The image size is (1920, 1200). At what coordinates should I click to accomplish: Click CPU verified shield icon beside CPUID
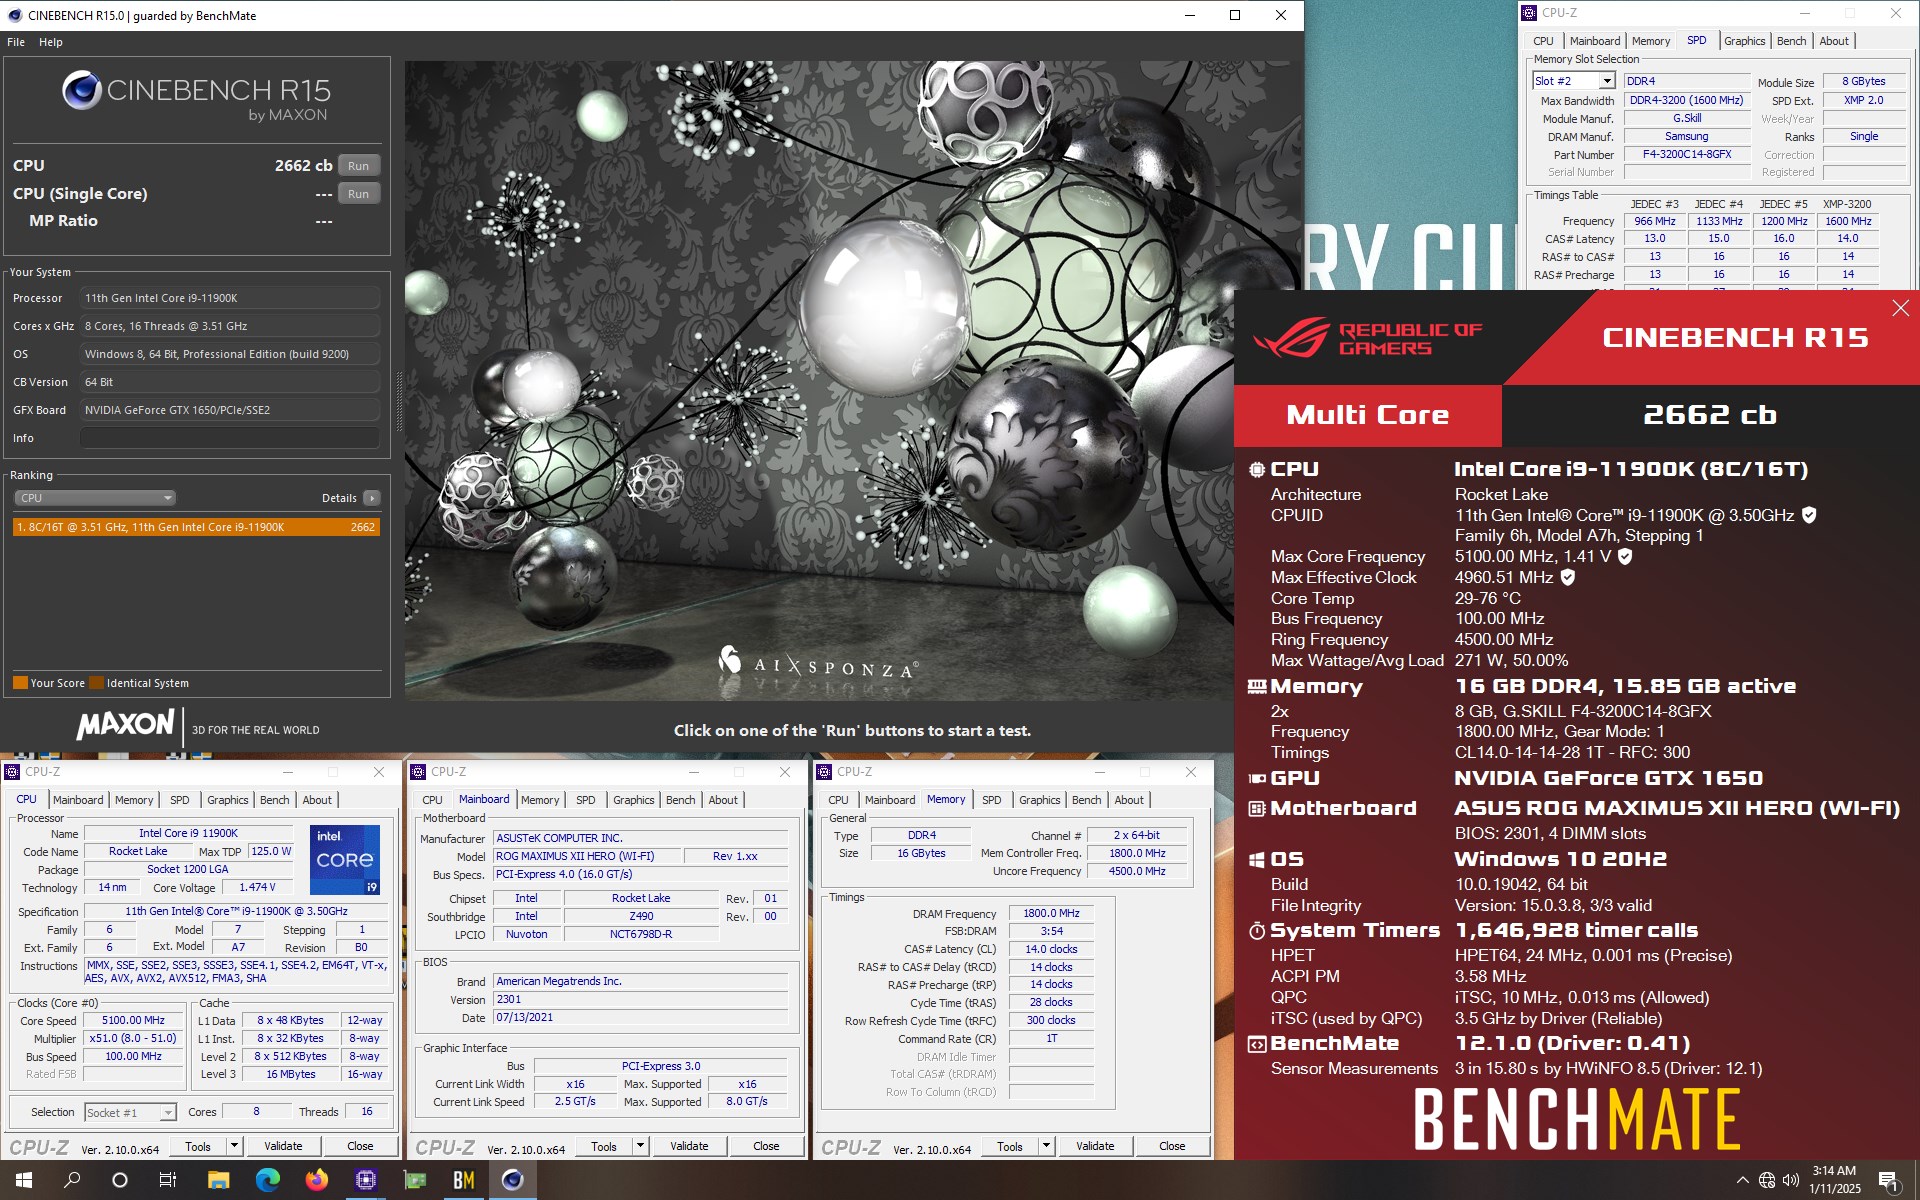point(1809,515)
